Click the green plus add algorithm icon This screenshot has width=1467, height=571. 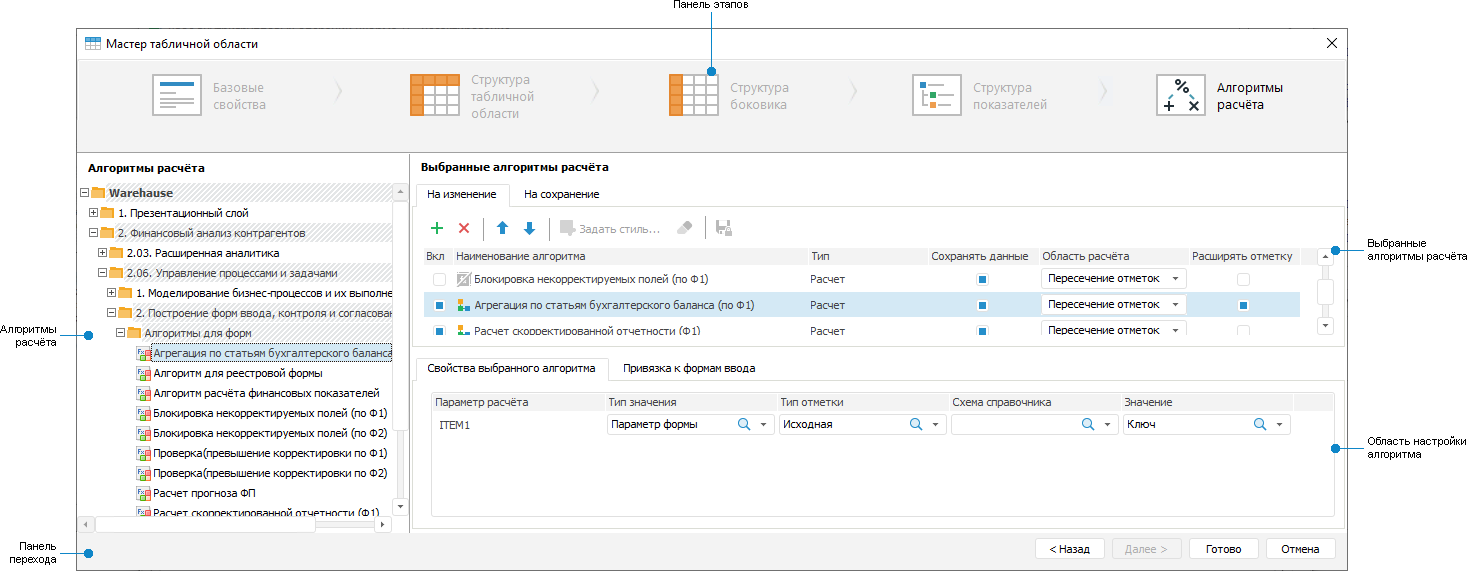(436, 228)
